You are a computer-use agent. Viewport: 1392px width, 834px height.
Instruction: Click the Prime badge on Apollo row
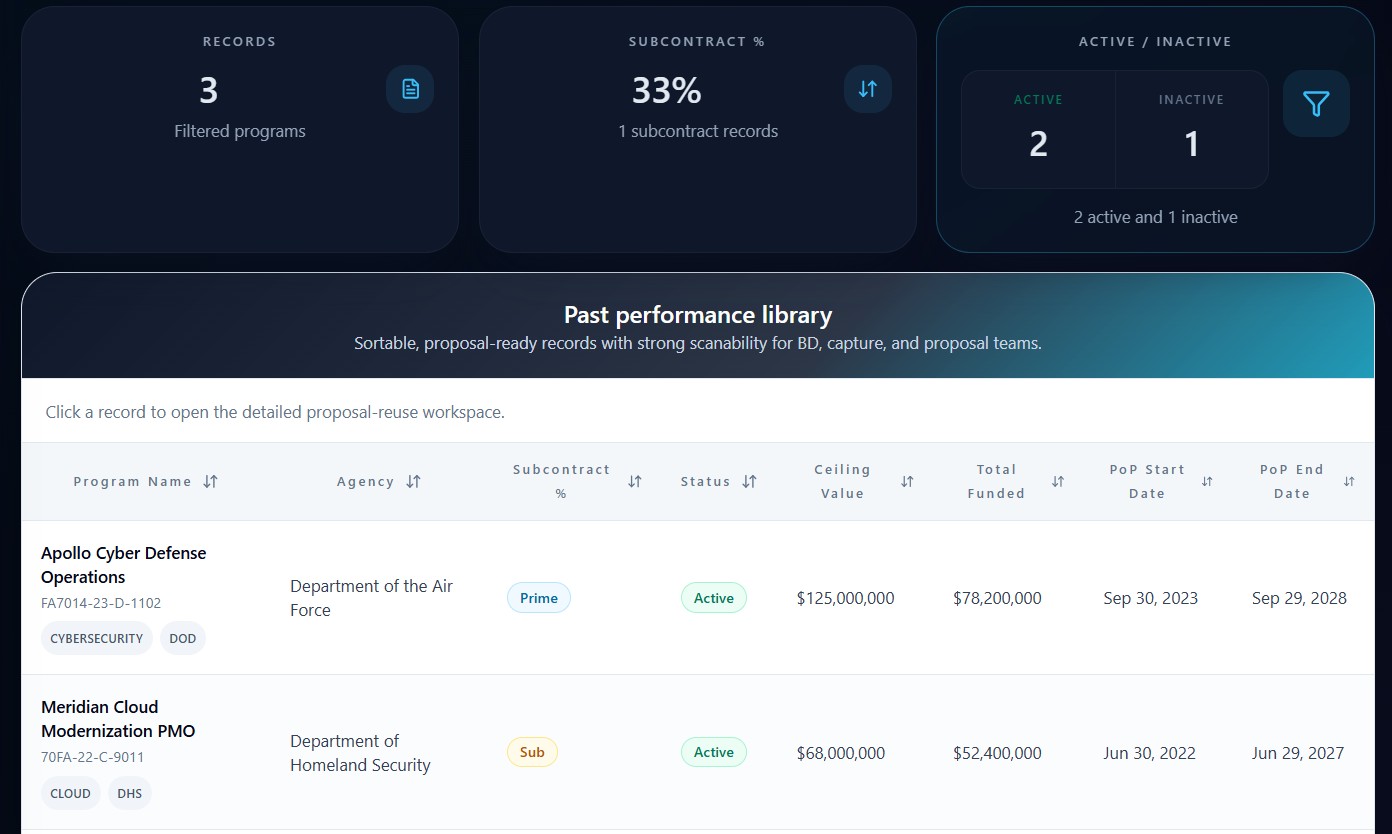coord(538,598)
